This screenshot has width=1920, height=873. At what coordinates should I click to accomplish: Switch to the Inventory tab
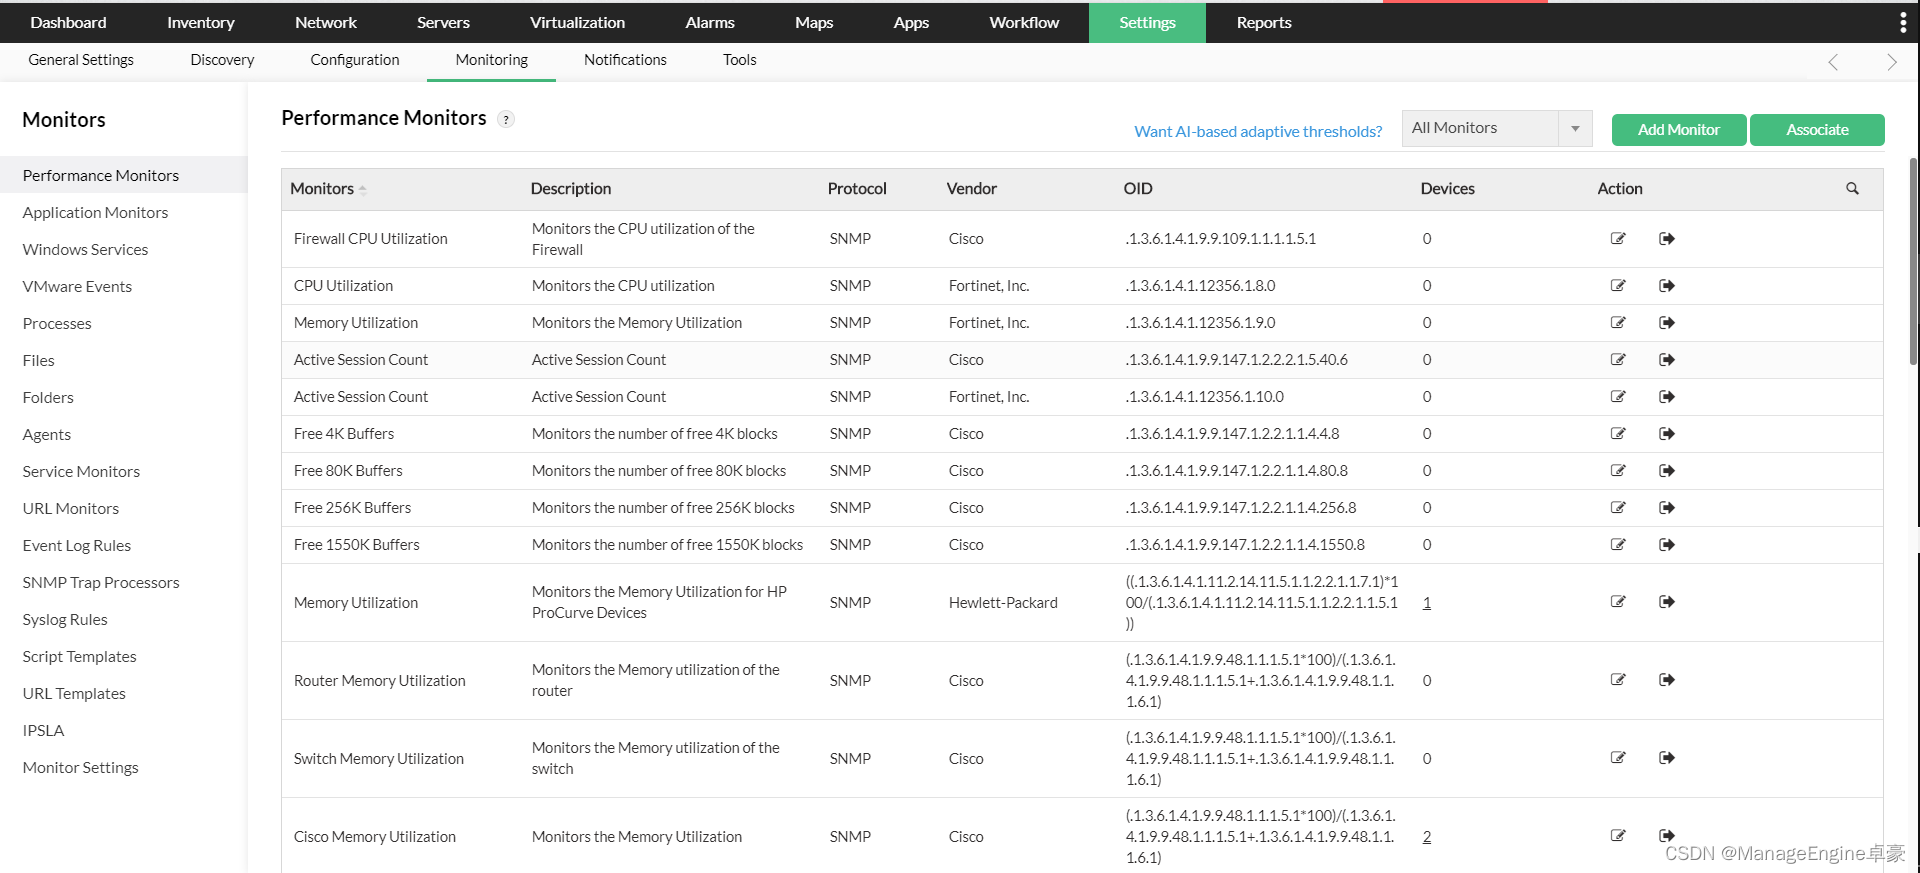[200, 22]
